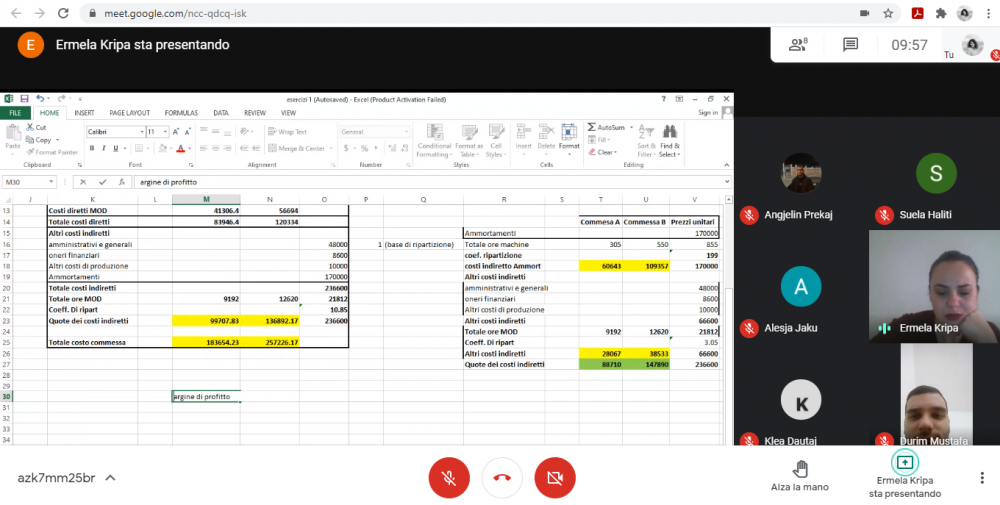Switch to the INSERT ribbon tab

pos(84,113)
